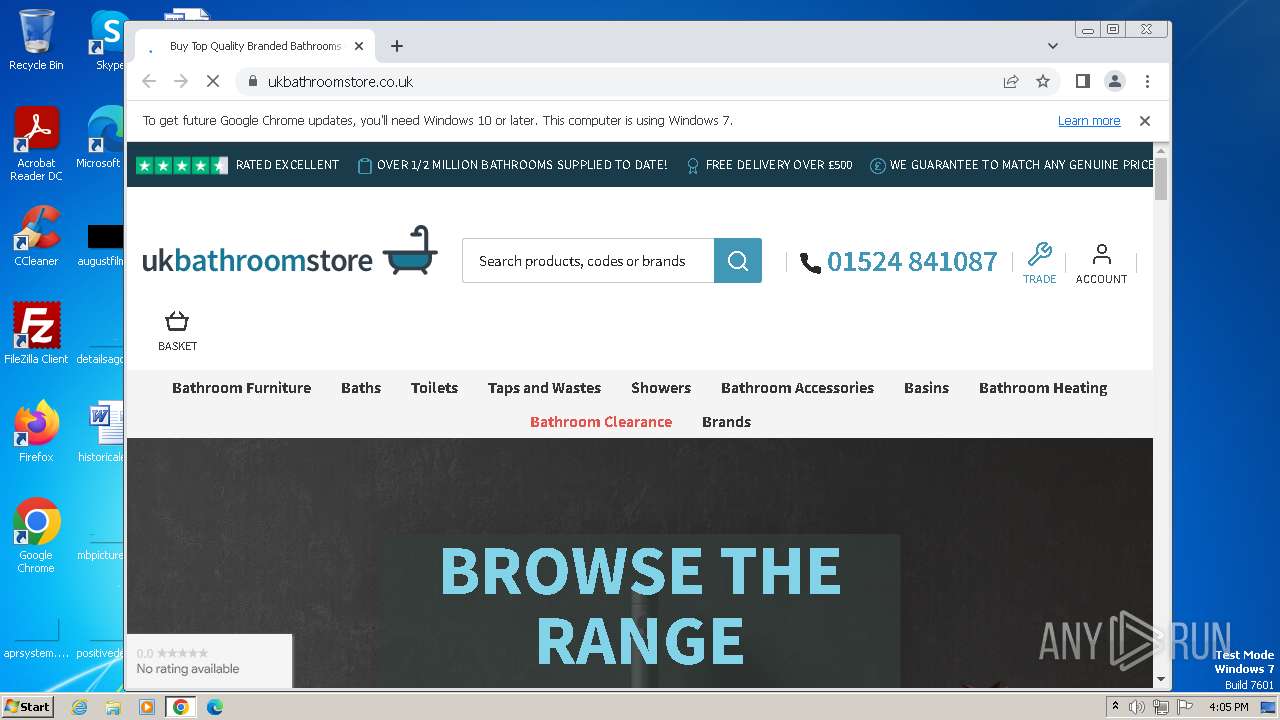Focus the product search field
Viewport: 1280px width, 720px height.
[588, 261]
